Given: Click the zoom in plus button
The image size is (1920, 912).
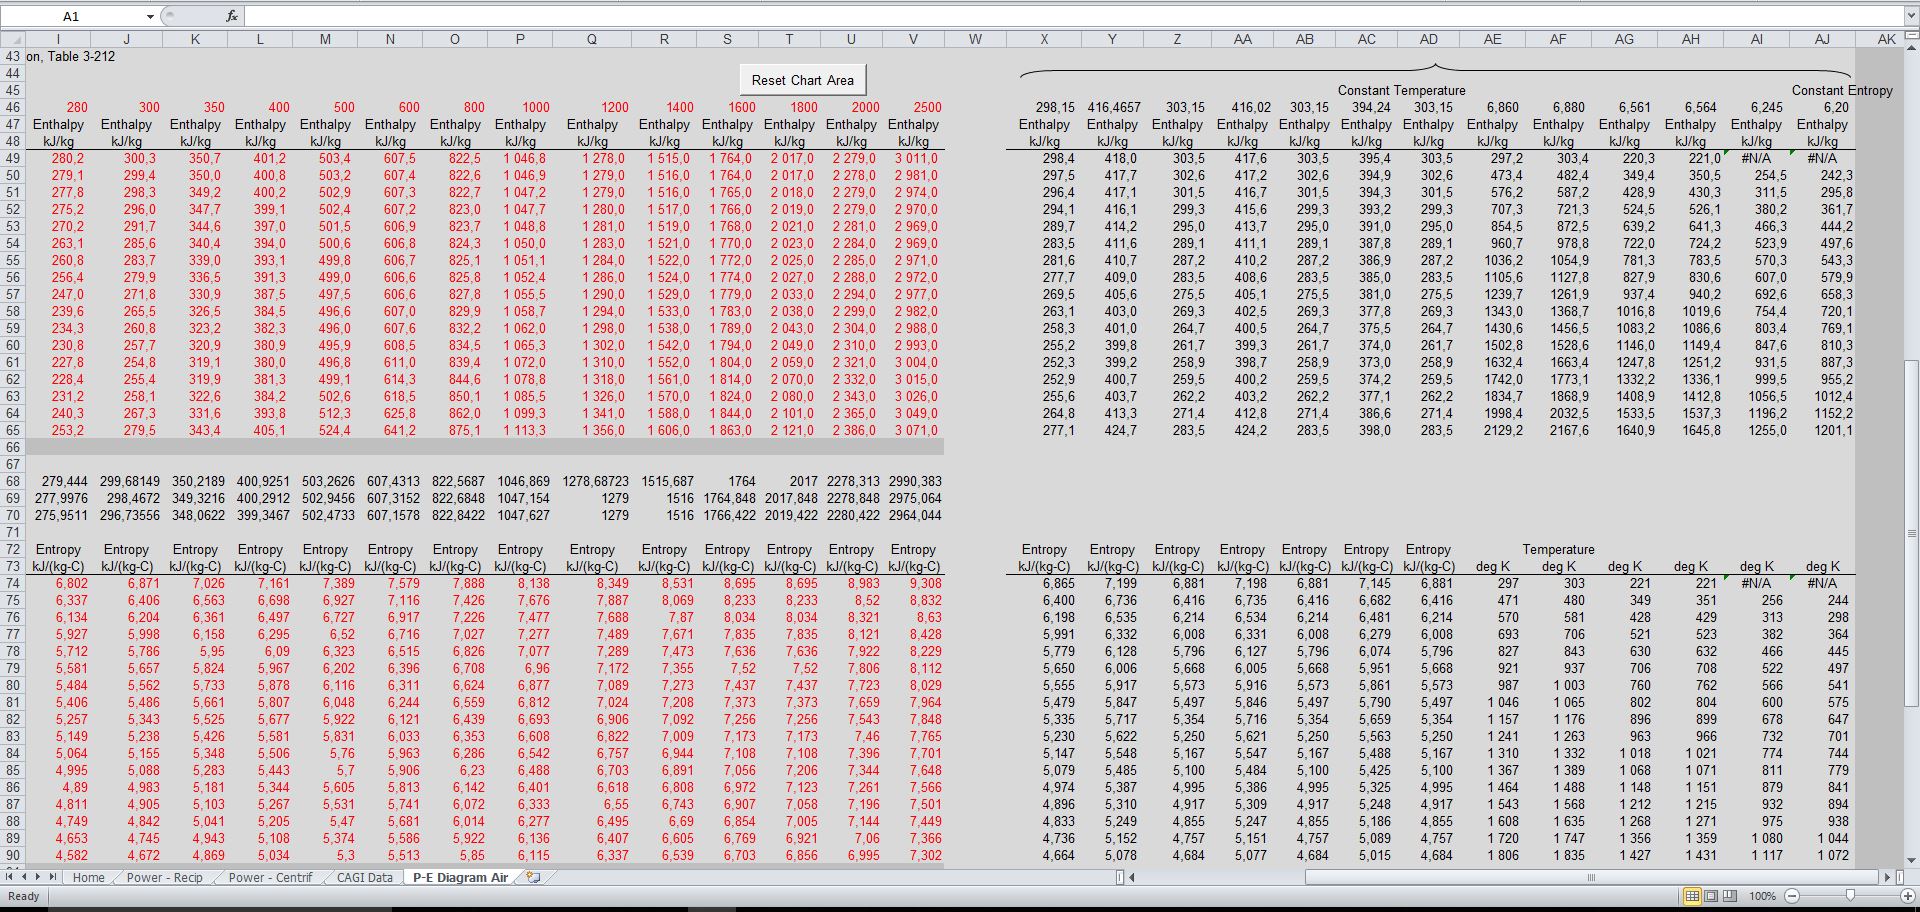Looking at the screenshot, I should click(x=1906, y=896).
